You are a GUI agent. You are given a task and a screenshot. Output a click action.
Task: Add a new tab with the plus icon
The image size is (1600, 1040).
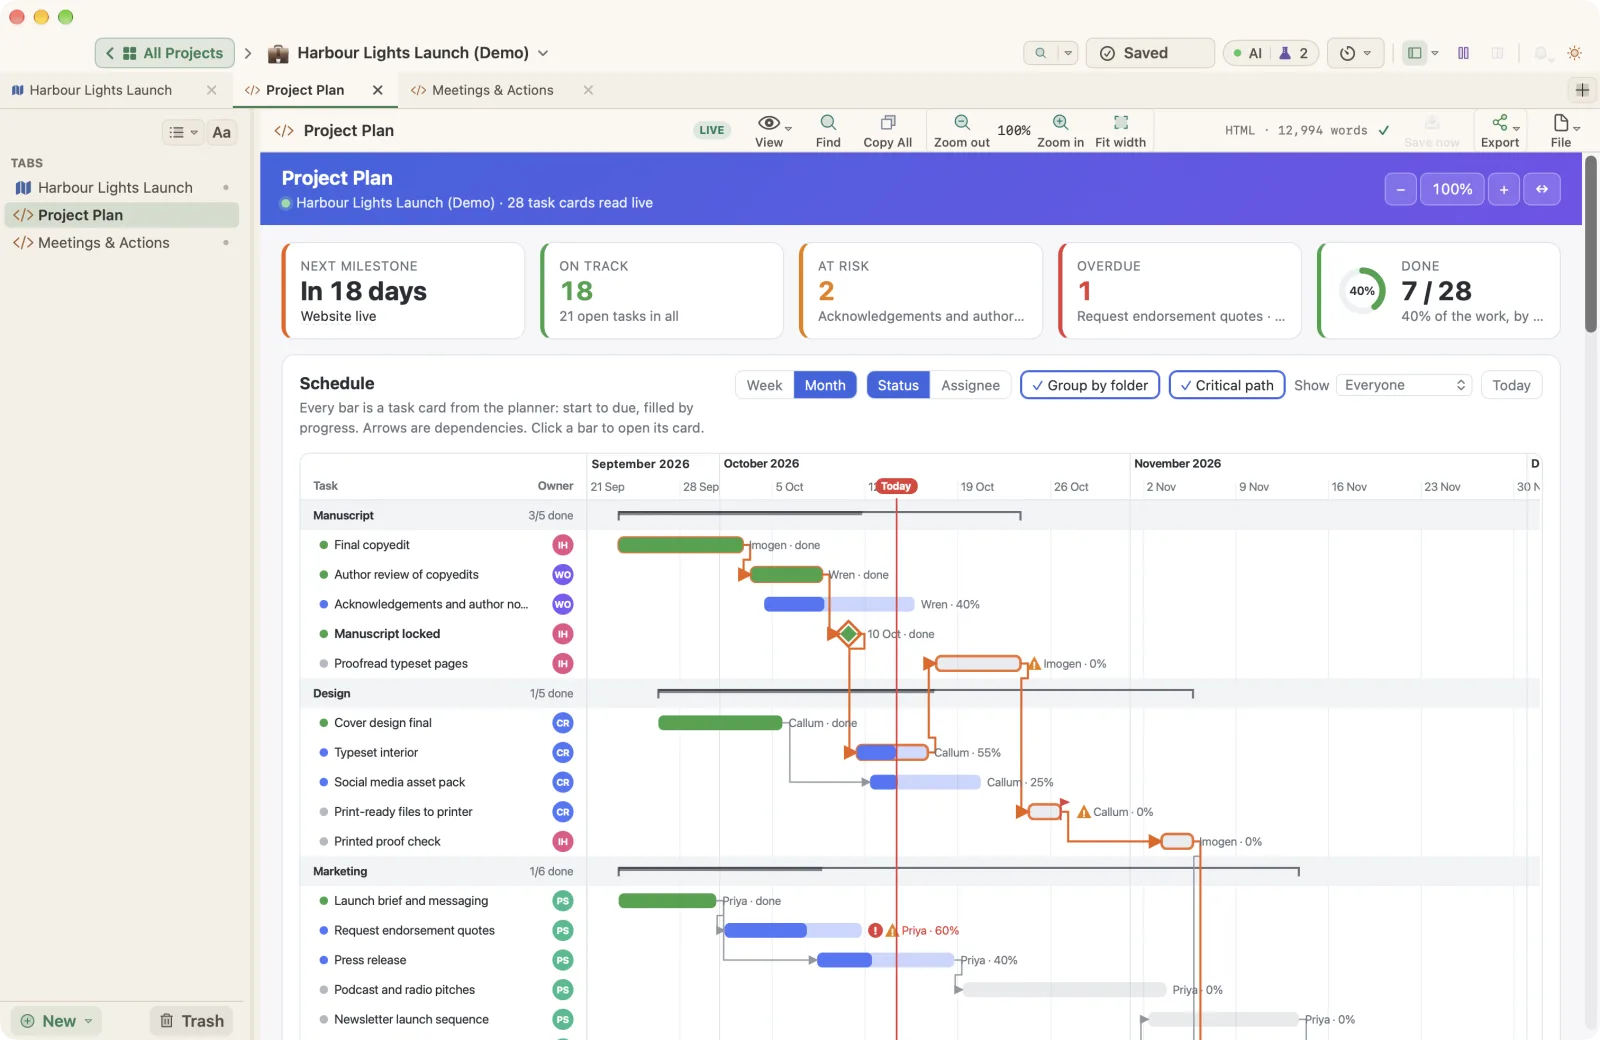pos(1582,90)
